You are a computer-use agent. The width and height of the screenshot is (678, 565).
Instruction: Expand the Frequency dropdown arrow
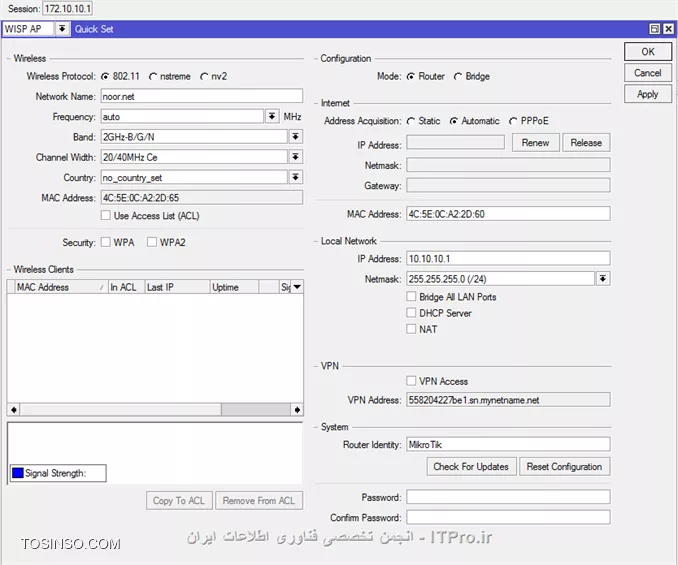coord(272,116)
